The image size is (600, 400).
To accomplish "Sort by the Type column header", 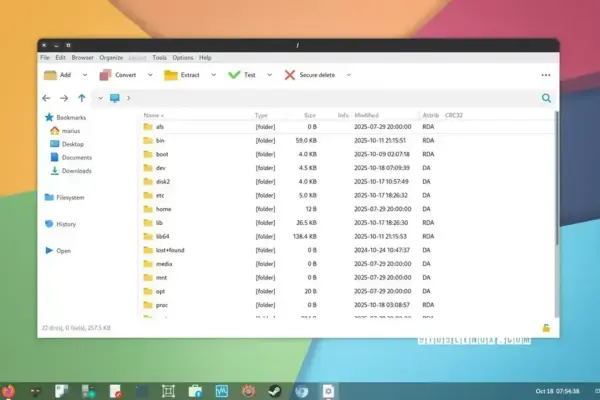I will tap(261, 115).
